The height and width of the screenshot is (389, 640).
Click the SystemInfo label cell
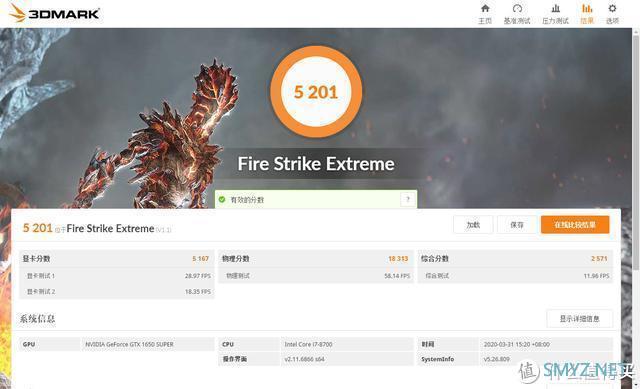click(448, 359)
